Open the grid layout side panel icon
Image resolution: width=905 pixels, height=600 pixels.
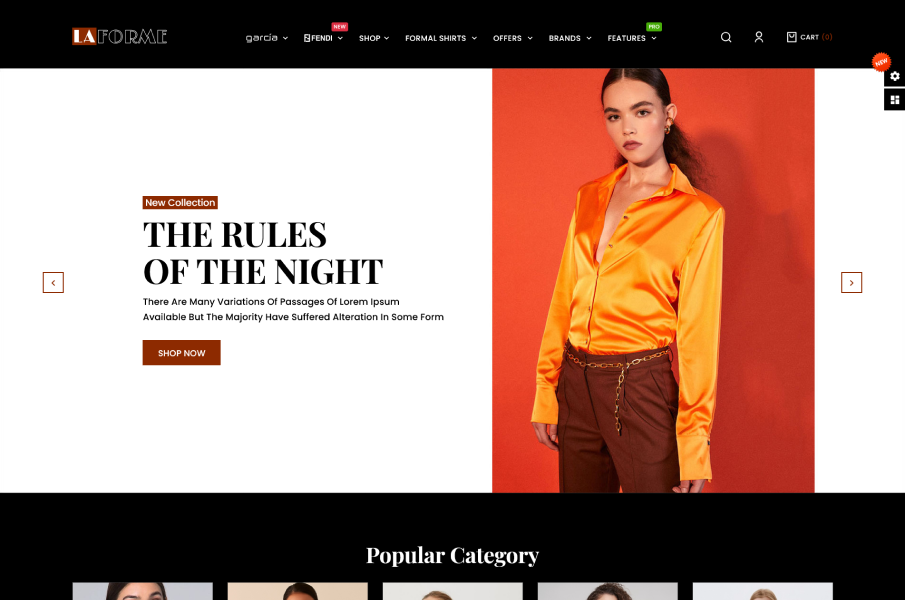tap(895, 100)
